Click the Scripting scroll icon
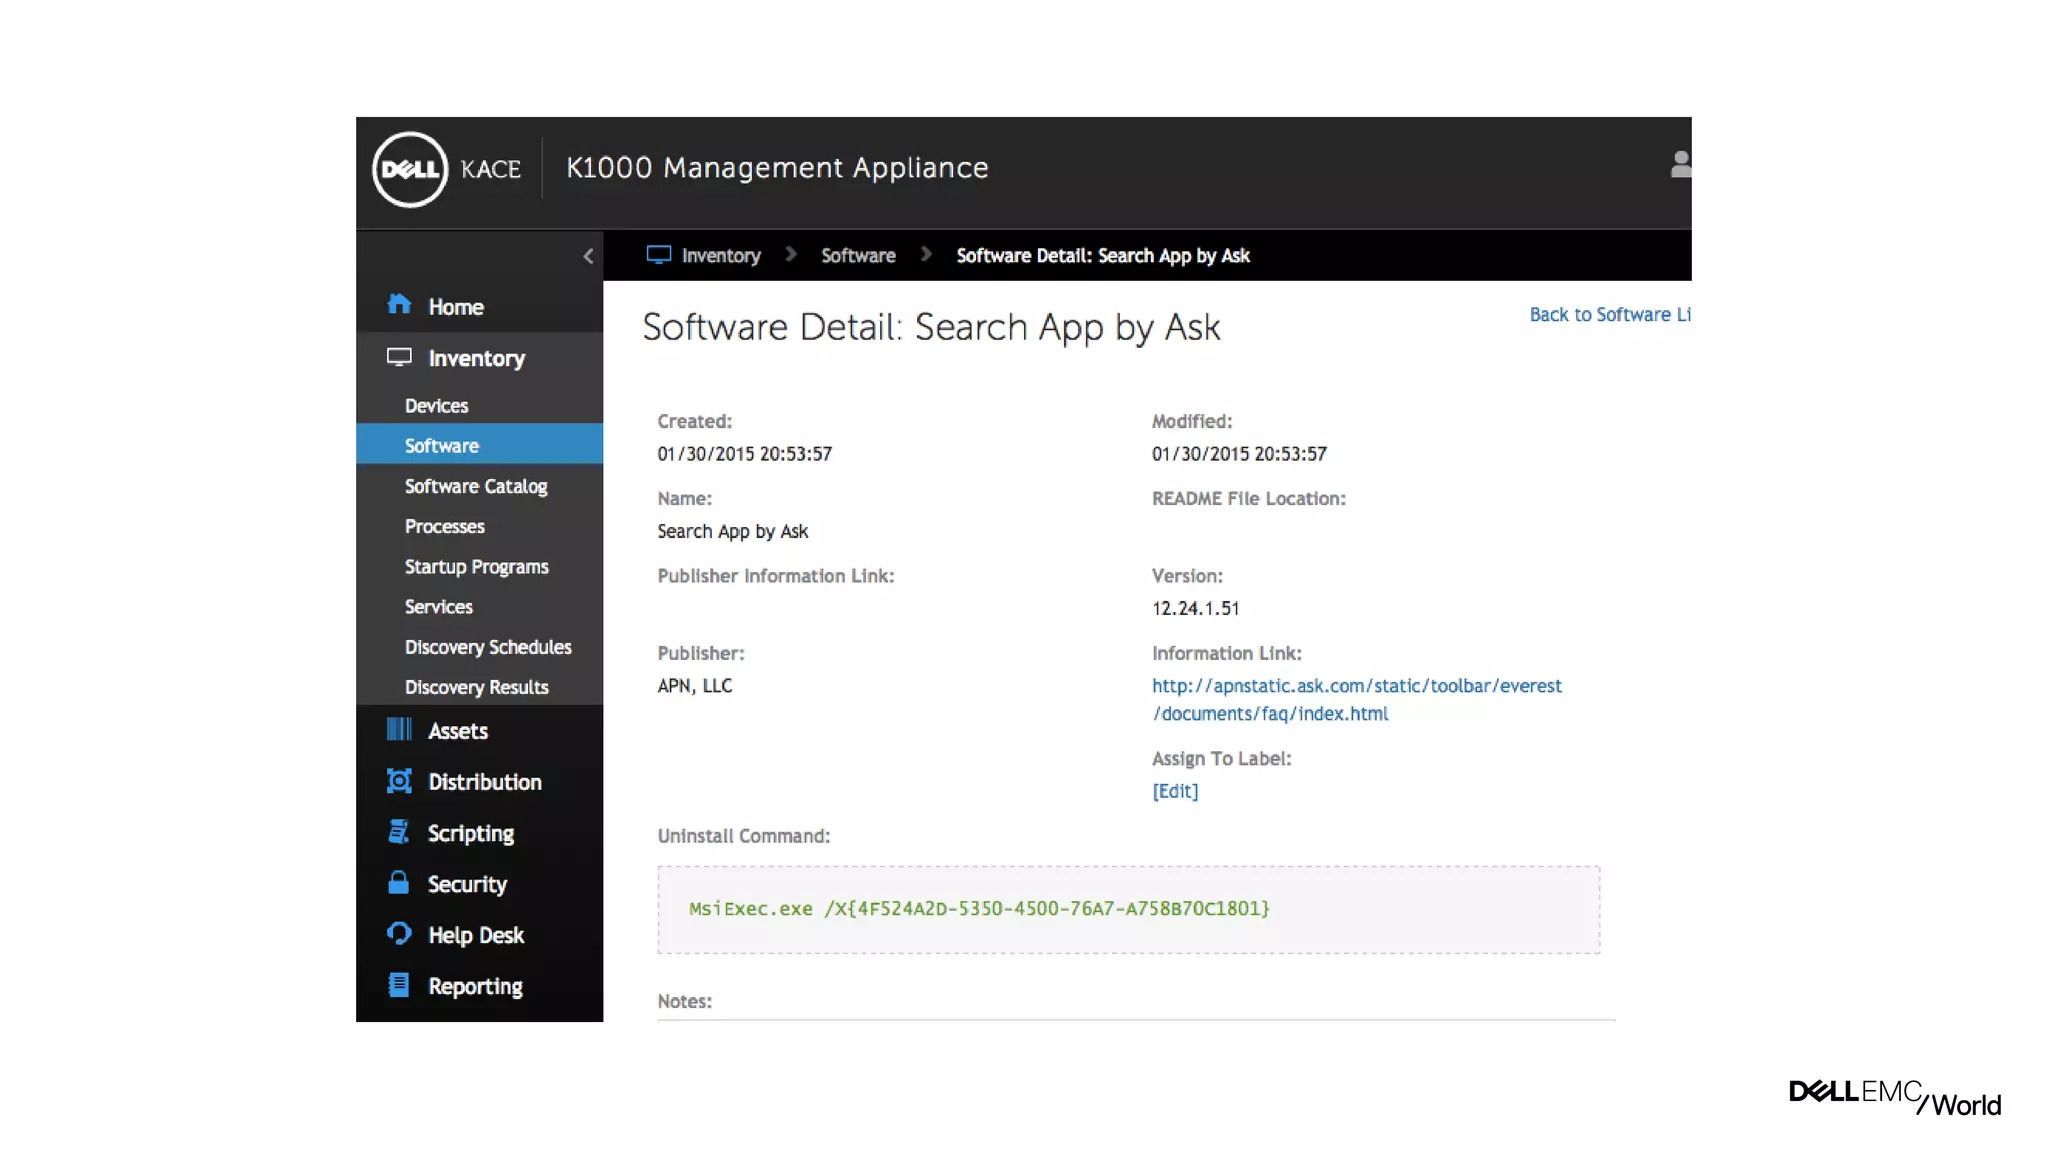2048x1152 pixels. point(399,832)
